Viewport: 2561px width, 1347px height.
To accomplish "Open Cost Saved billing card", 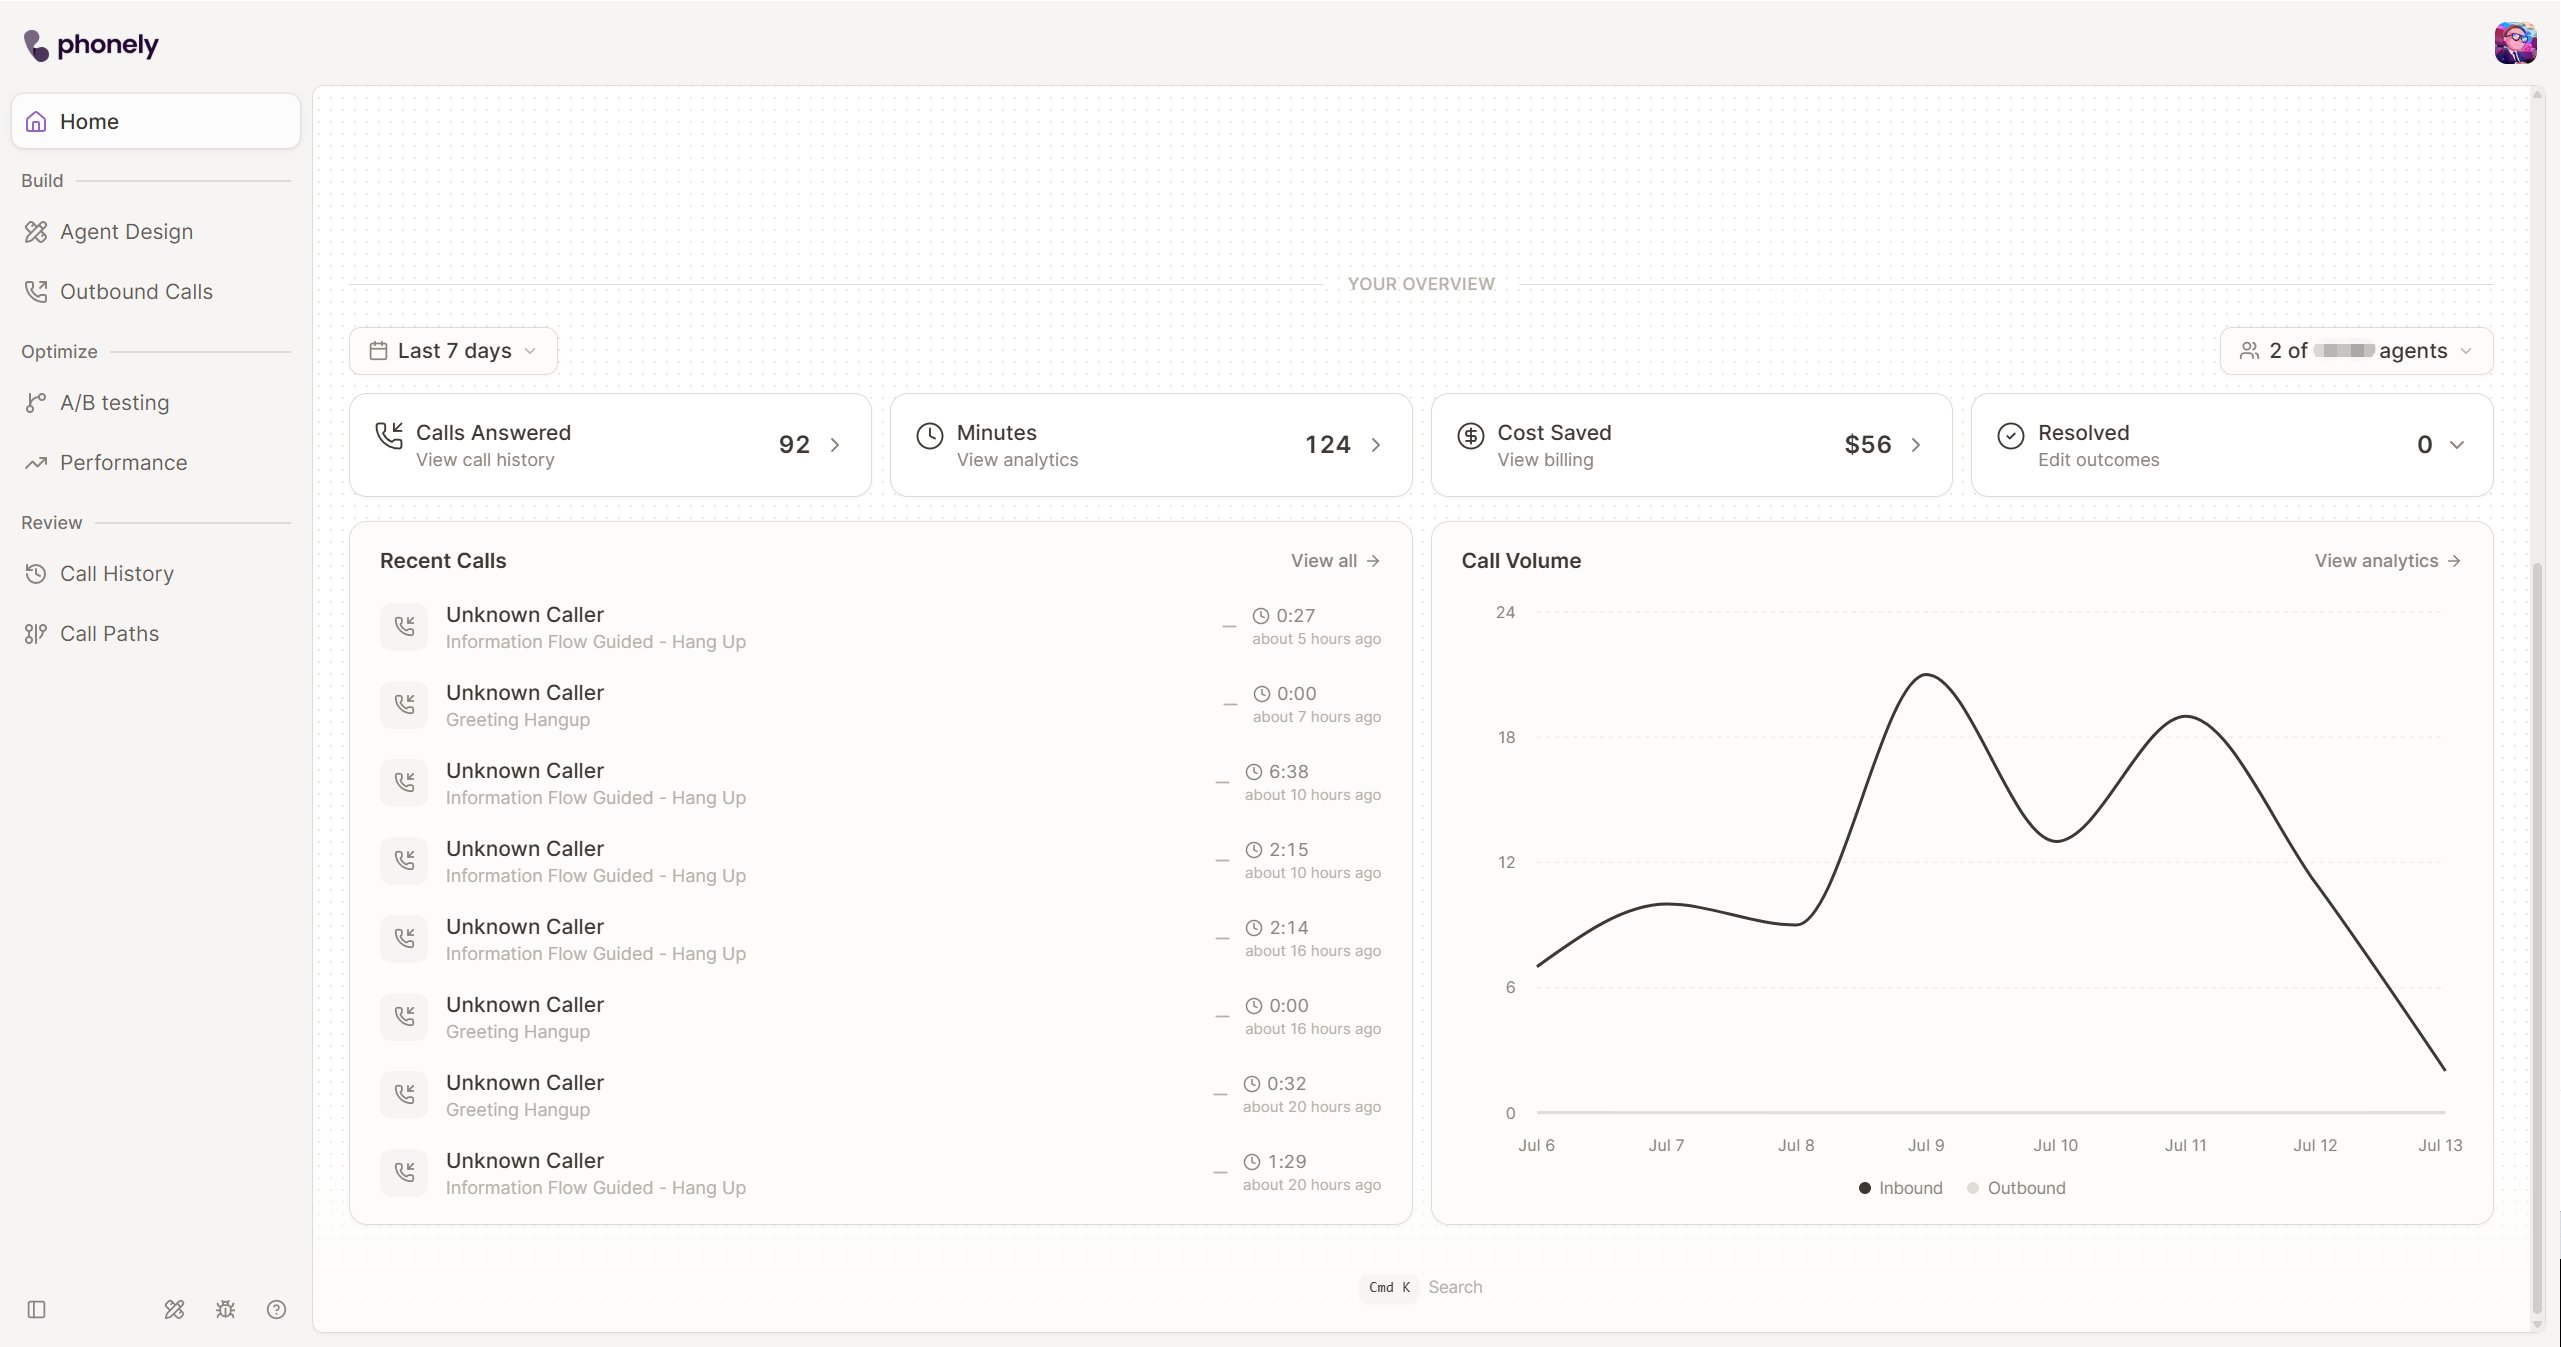I will (x=1691, y=445).
